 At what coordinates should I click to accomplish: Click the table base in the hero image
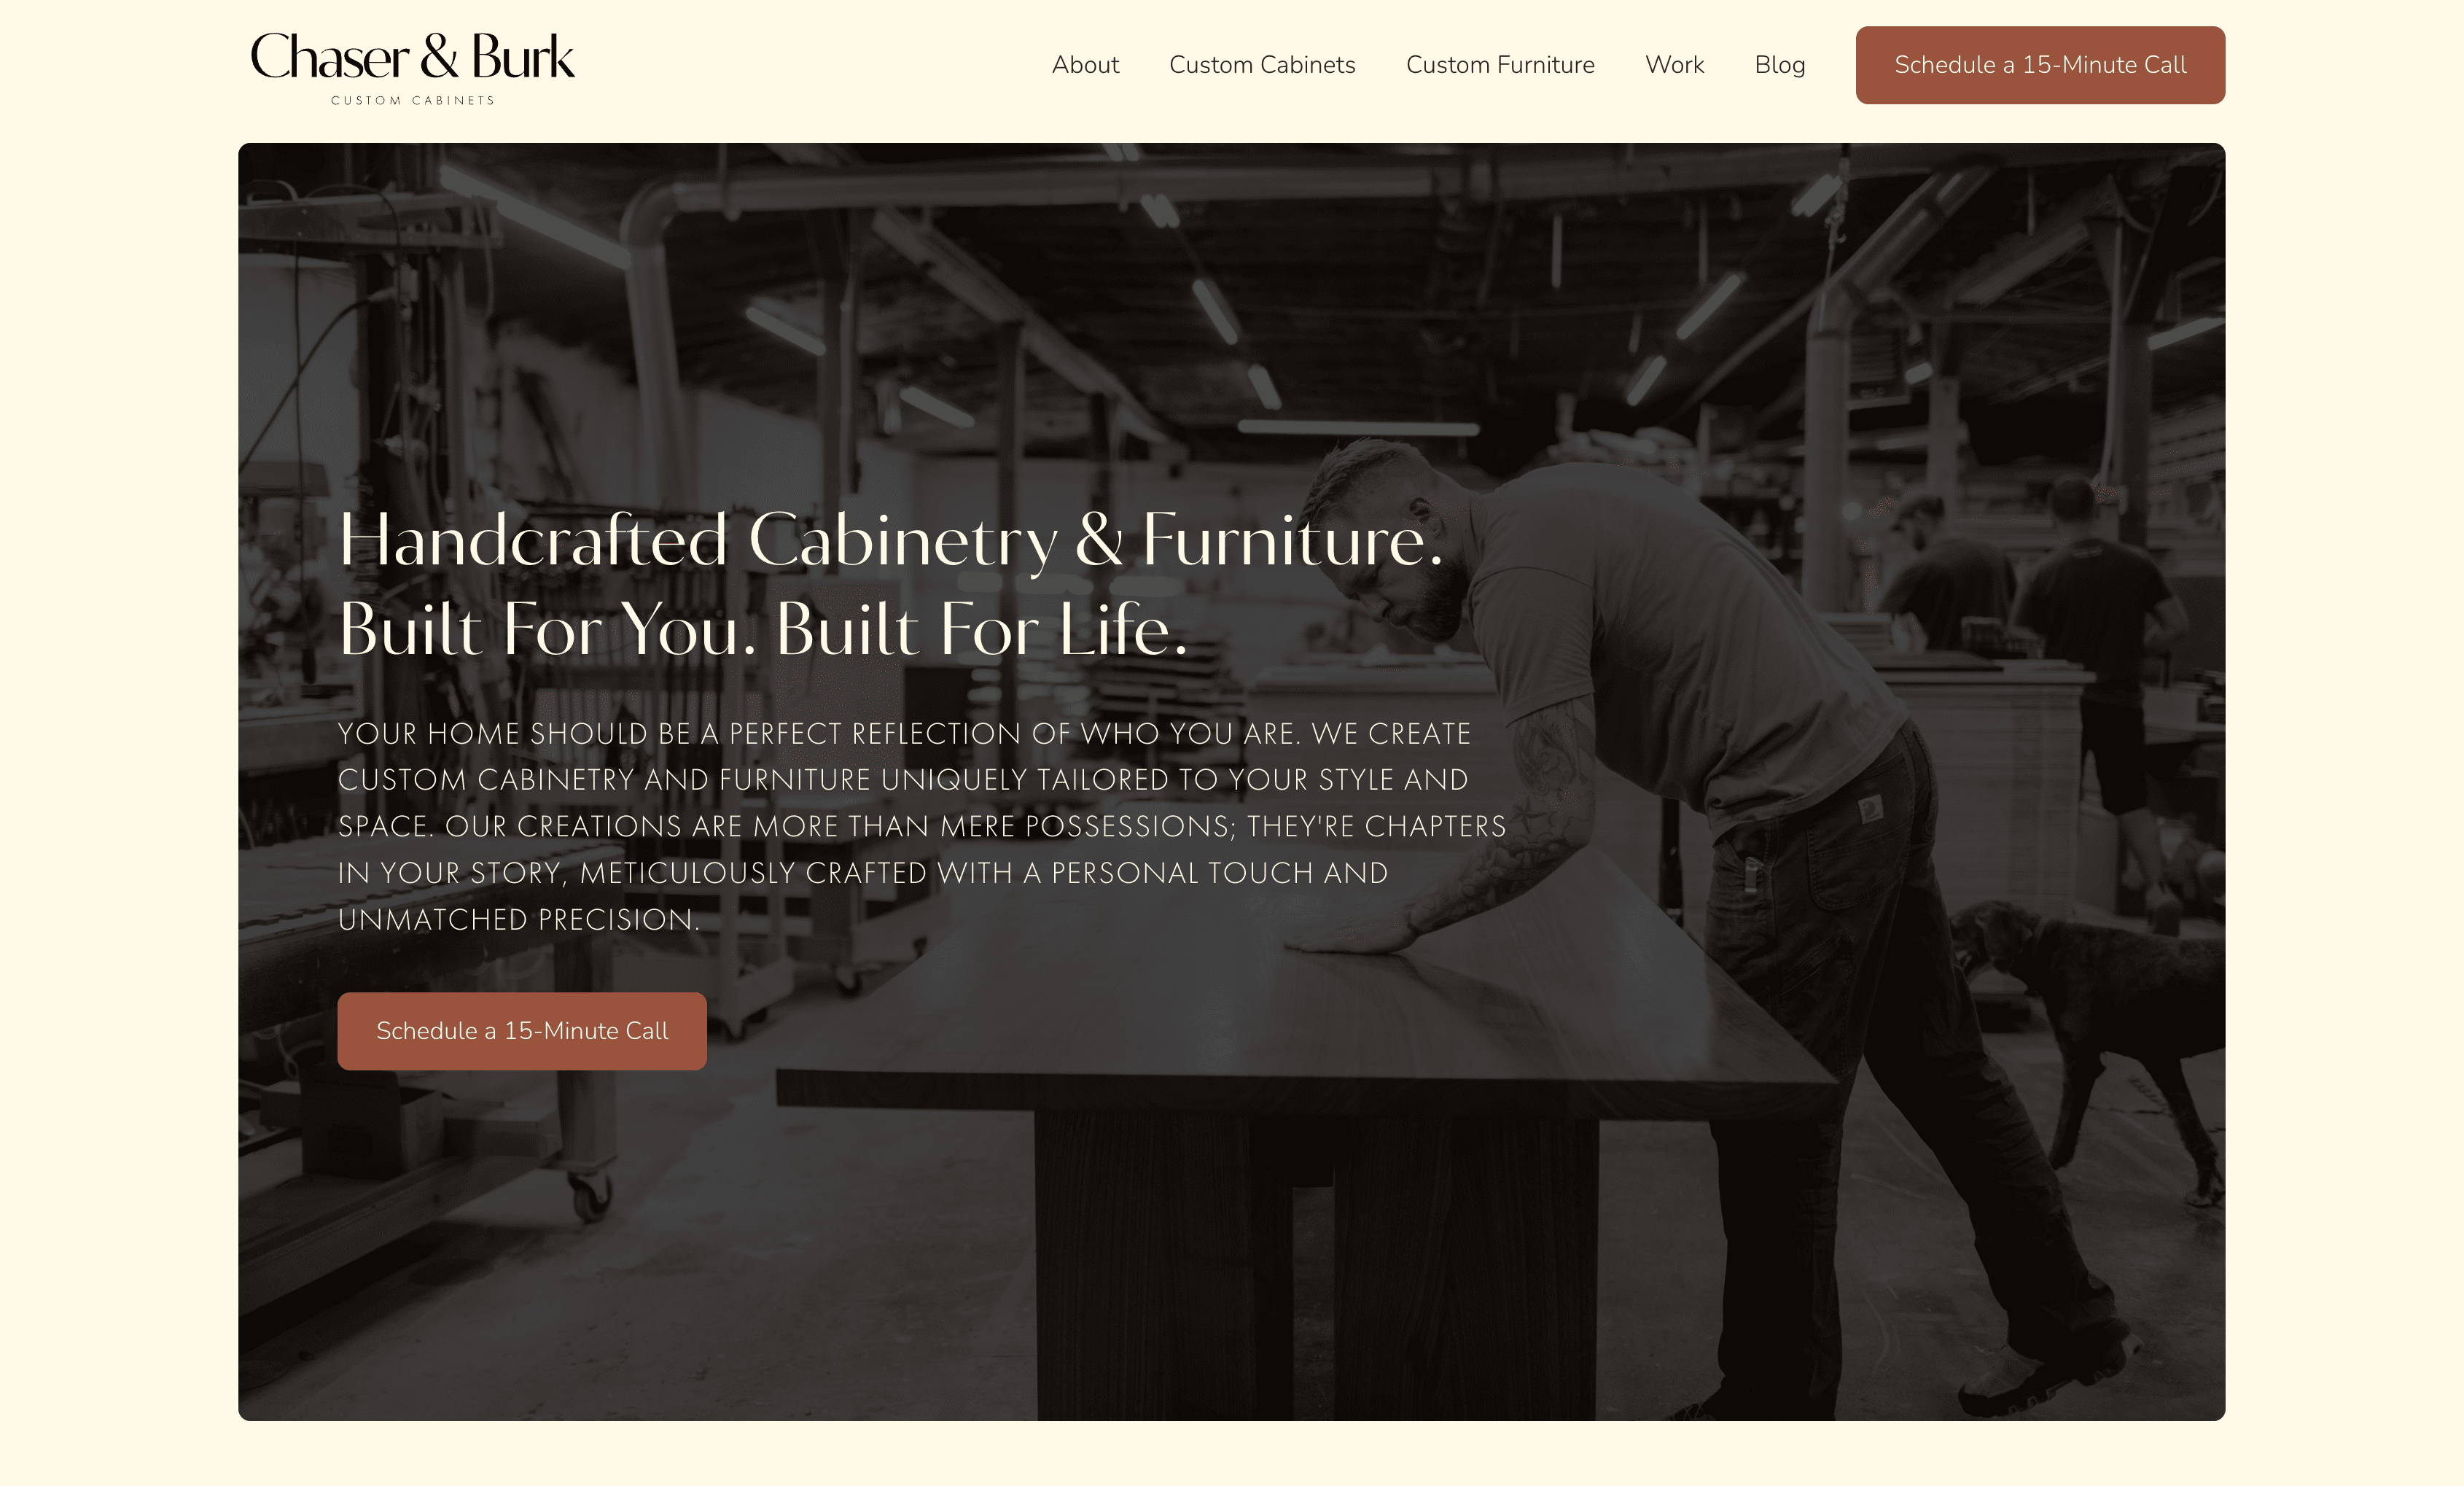click(x=1316, y=1260)
